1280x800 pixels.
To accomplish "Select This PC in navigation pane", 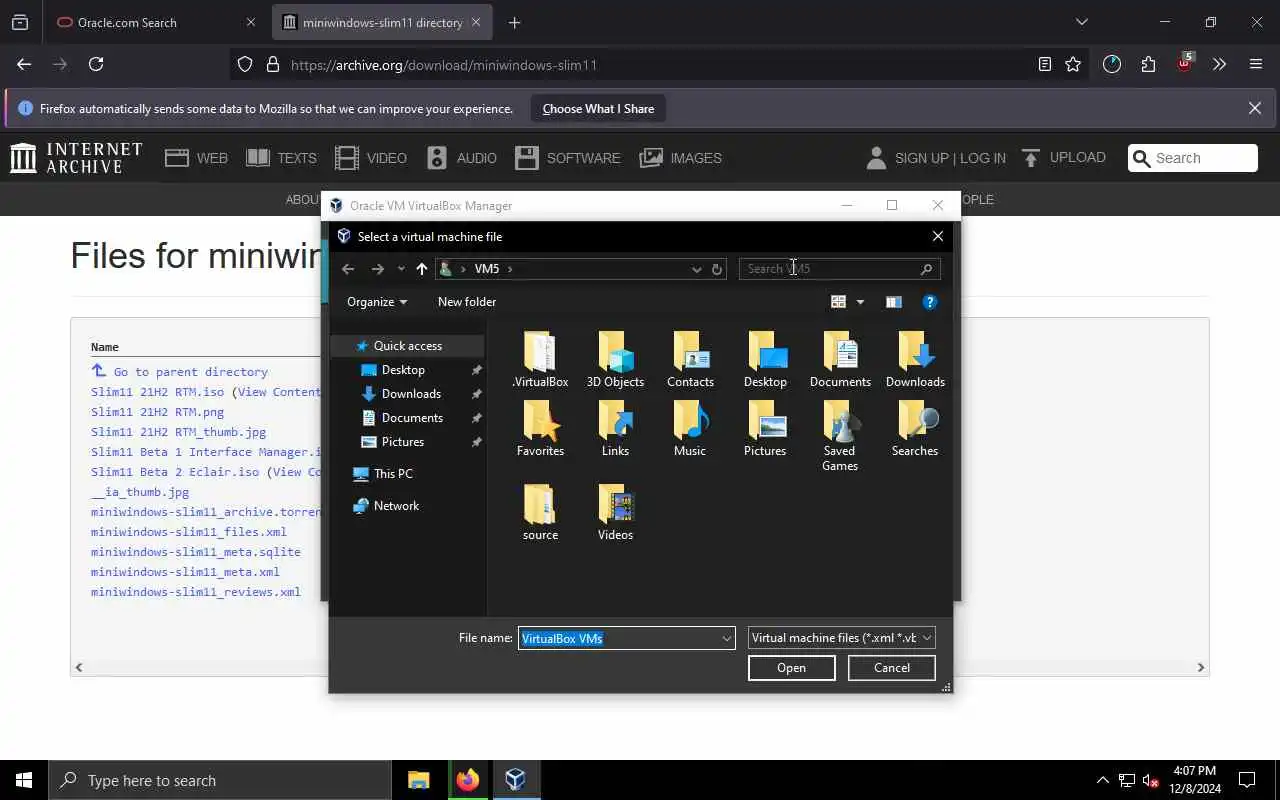I will pos(393,474).
